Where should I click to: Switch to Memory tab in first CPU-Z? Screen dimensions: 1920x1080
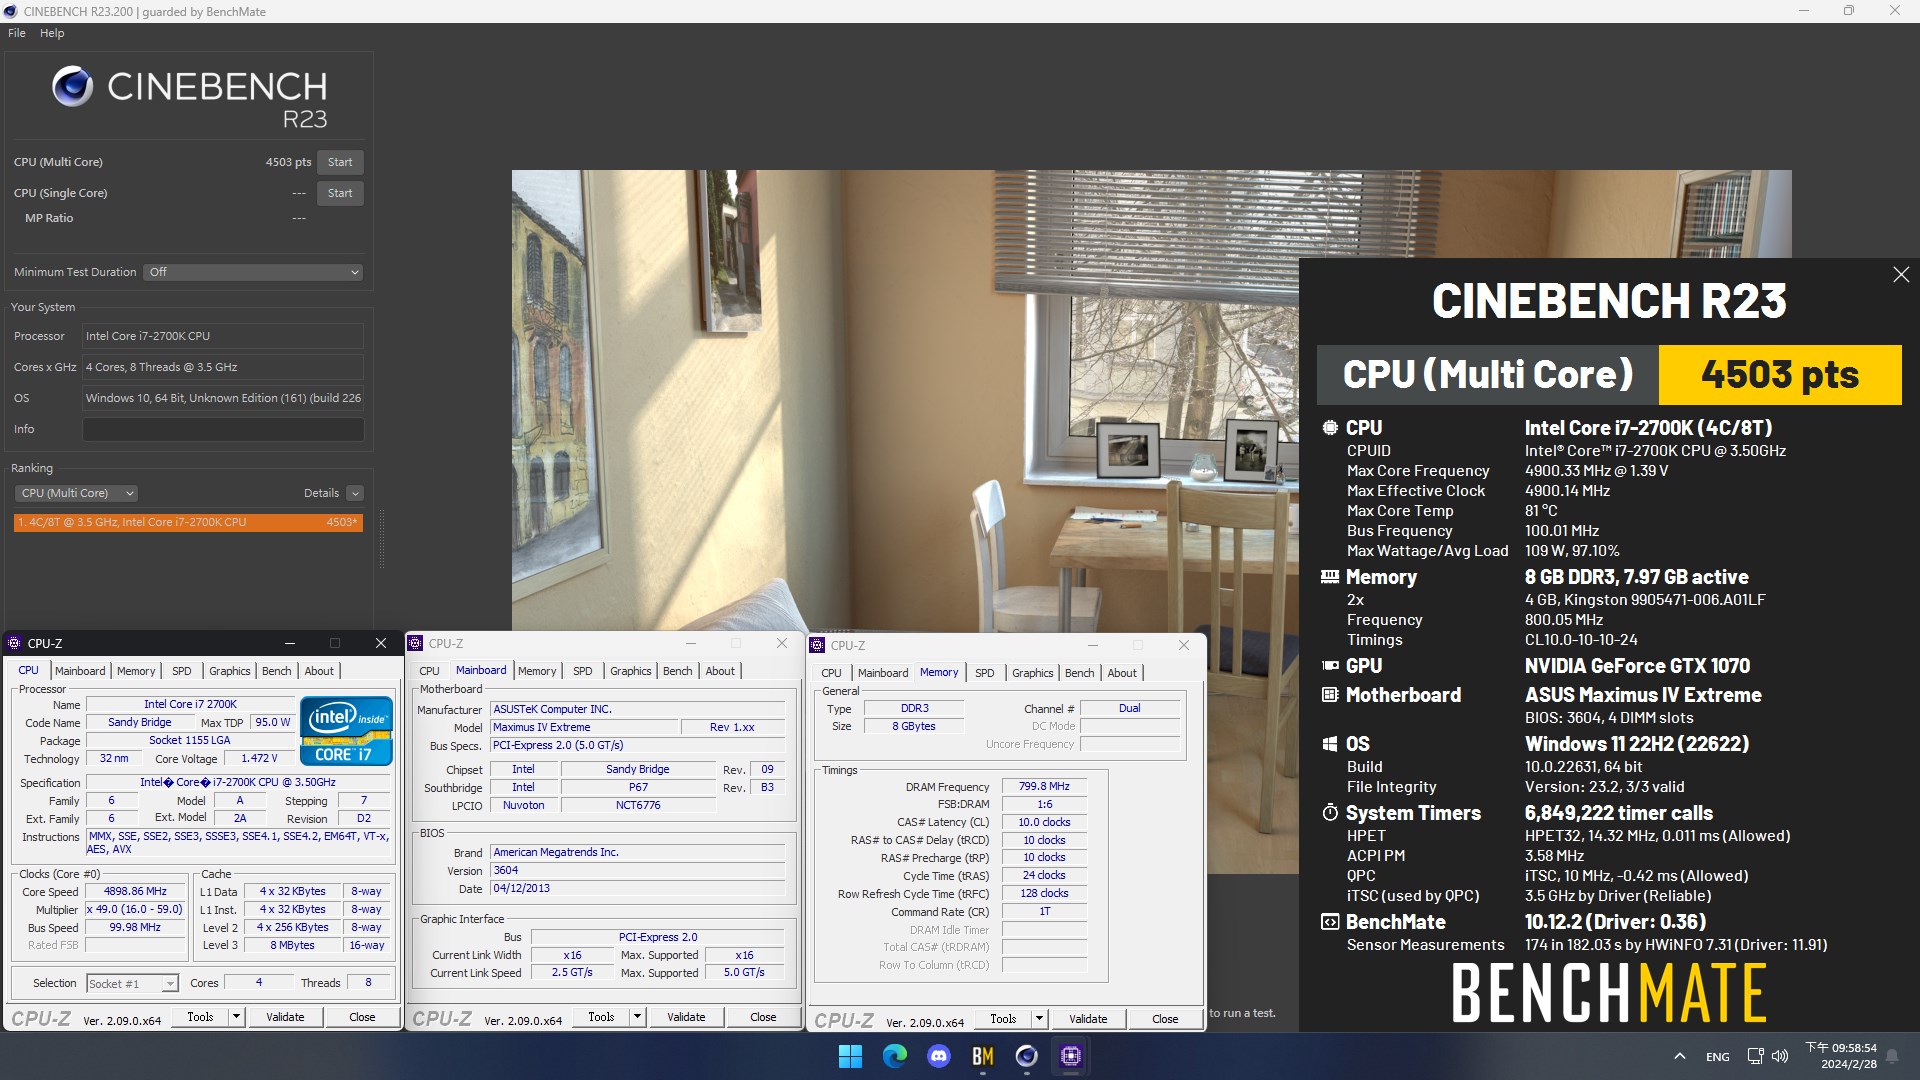tap(136, 671)
